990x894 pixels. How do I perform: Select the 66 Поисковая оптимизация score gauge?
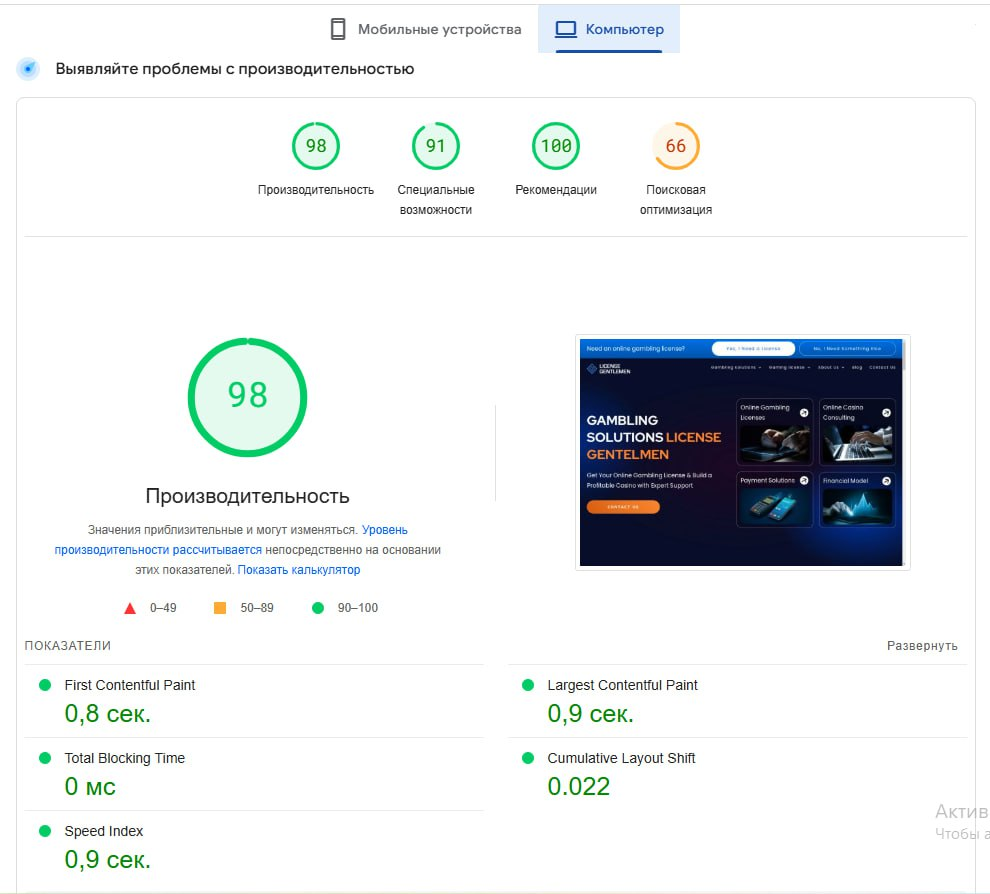(x=676, y=146)
